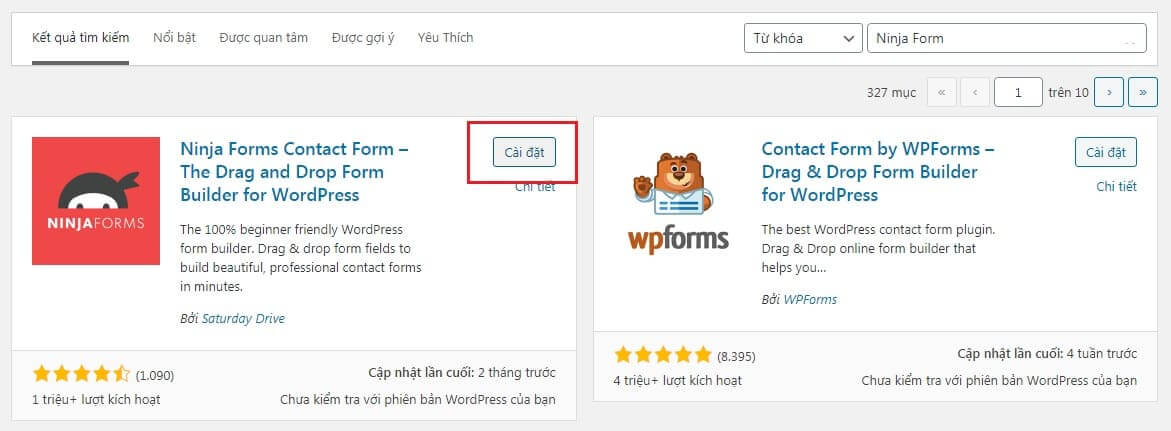Open the Được quan tâm tab
Image resolution: width=1171 pixels, height=431 pixels.
264,37
